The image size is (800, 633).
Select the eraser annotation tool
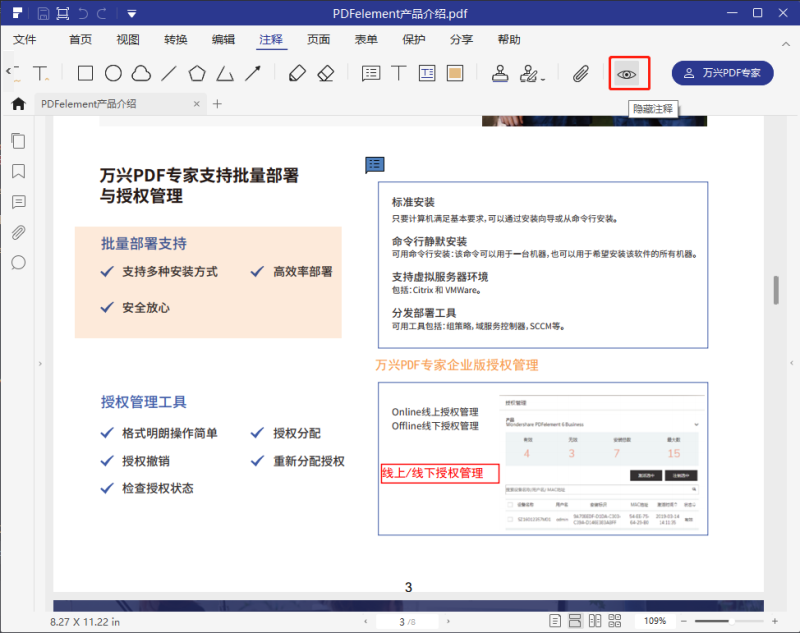pos(325,73)
